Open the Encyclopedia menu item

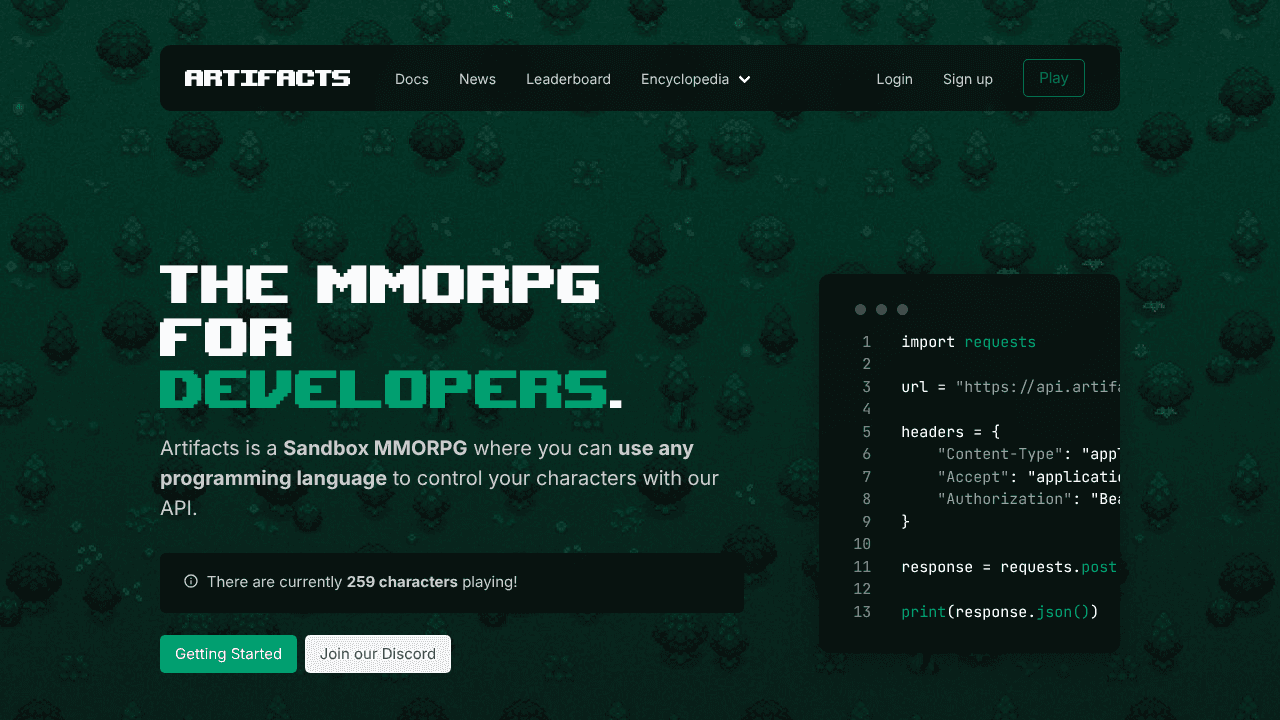685,79
